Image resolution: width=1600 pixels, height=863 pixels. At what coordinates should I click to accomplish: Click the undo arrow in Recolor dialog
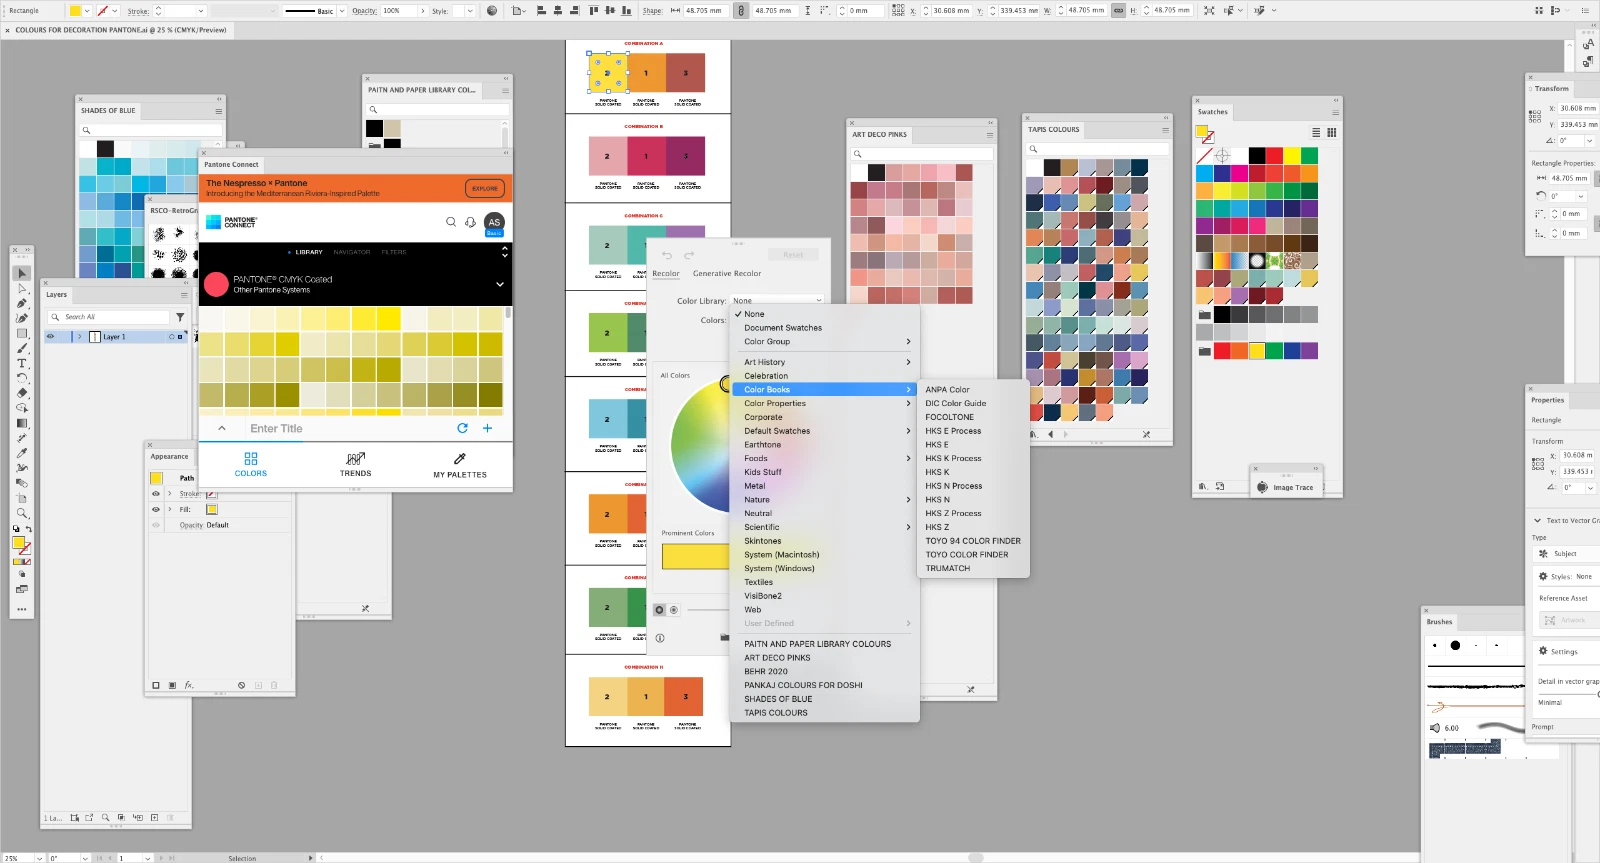[667, 255]
